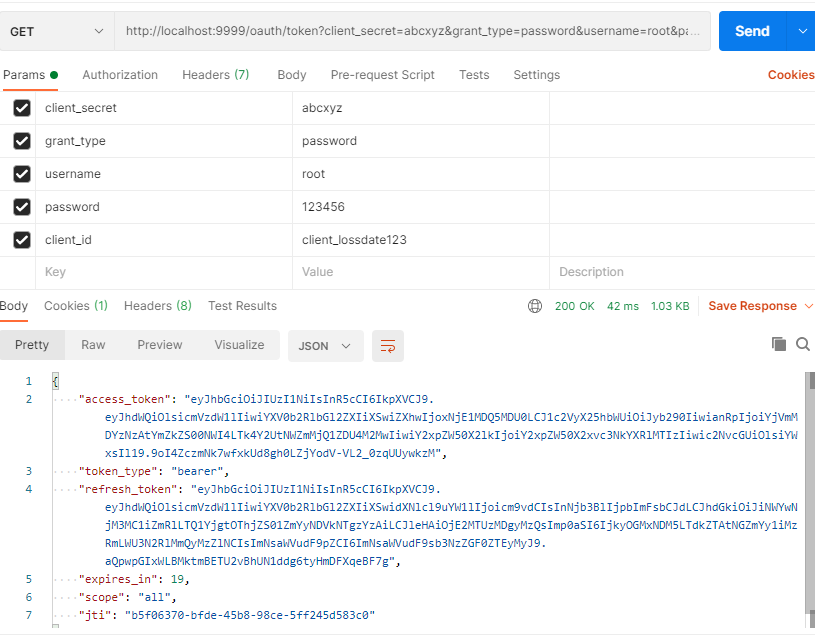Viewport: 815px width, 636px height.
Task: Select the Params tab
Action: click(x=30, y=75)
